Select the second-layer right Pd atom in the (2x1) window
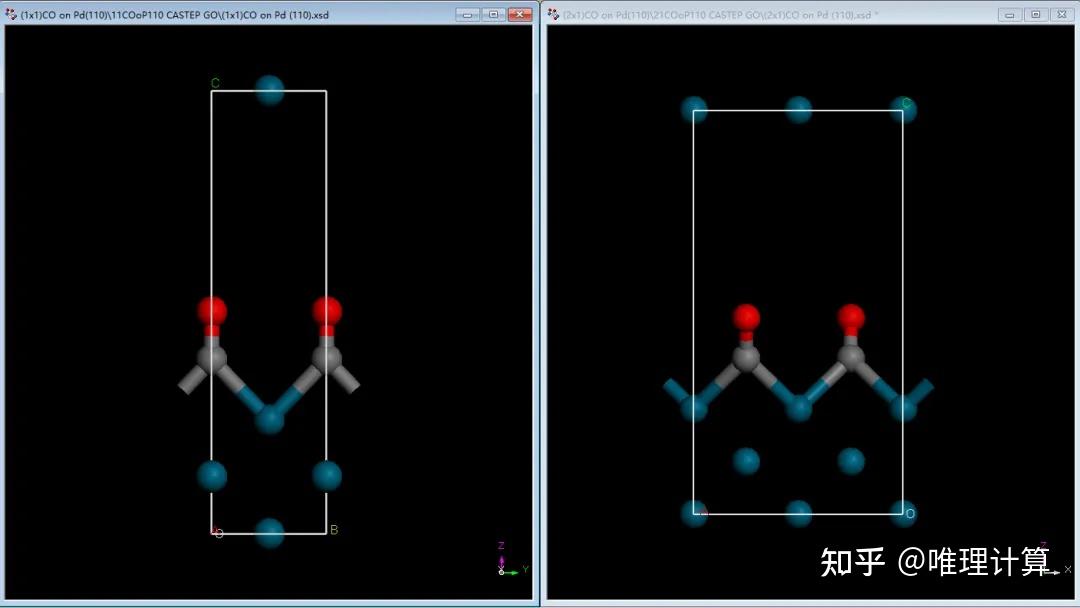This screenshot has width=1080, height=608. coord(851,461)
